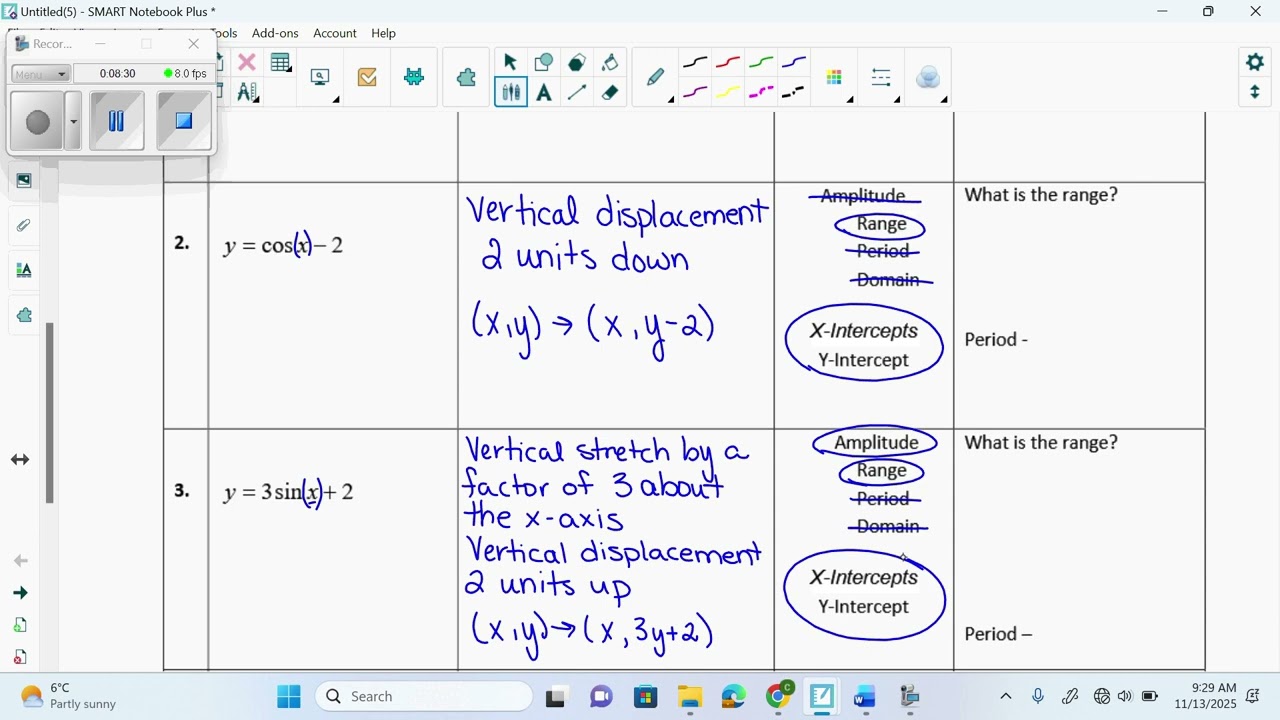The image size is (1280, 720).
Task: Pick the red pen style
Action: (728, 63)
